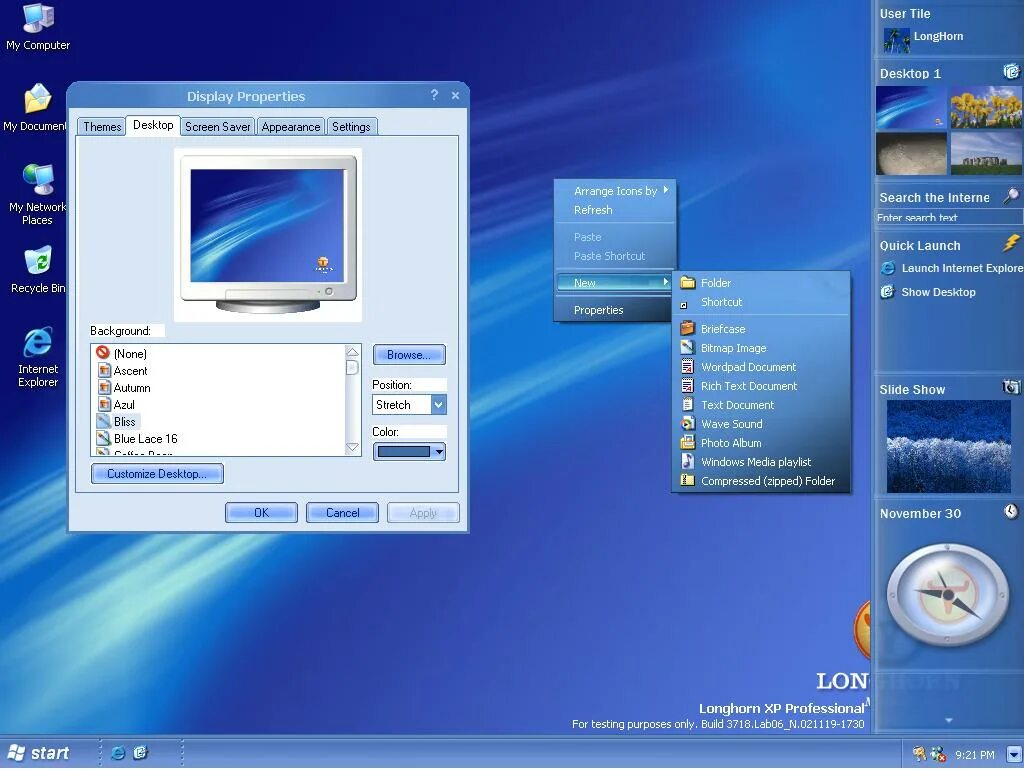Open the New submenu entry
This screenshot has height=771, width=1024.
tap(615, 283)
